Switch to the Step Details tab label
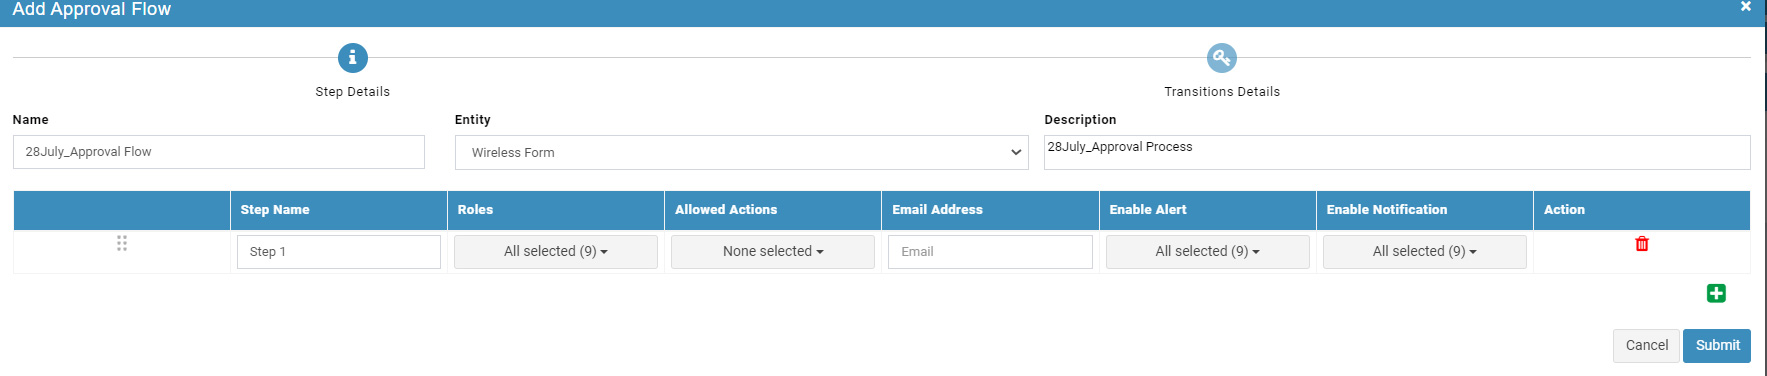 [x=352, y=92]
